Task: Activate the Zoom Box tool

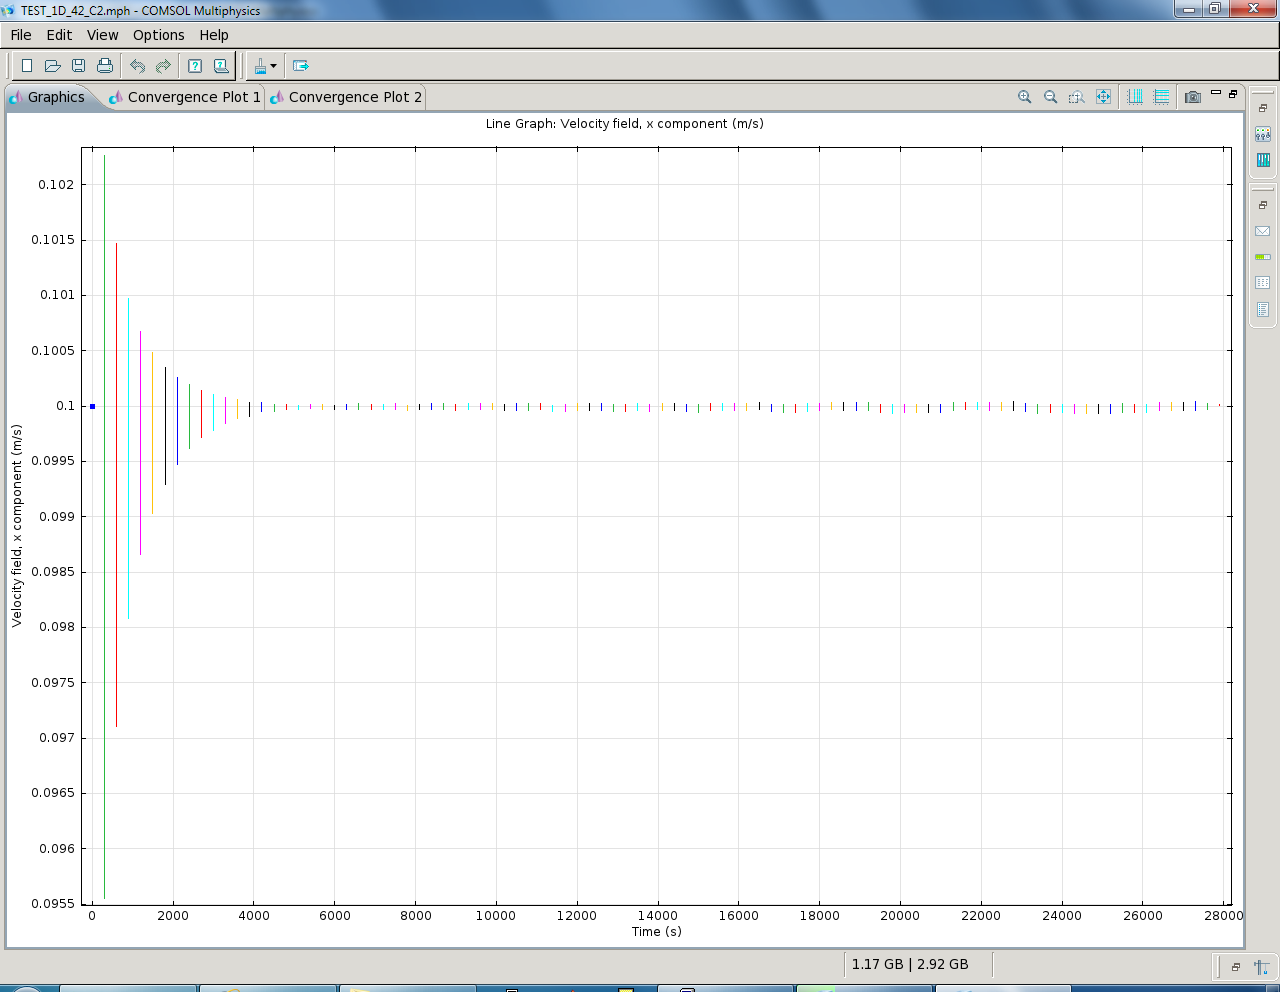Action: point(1076,97)
